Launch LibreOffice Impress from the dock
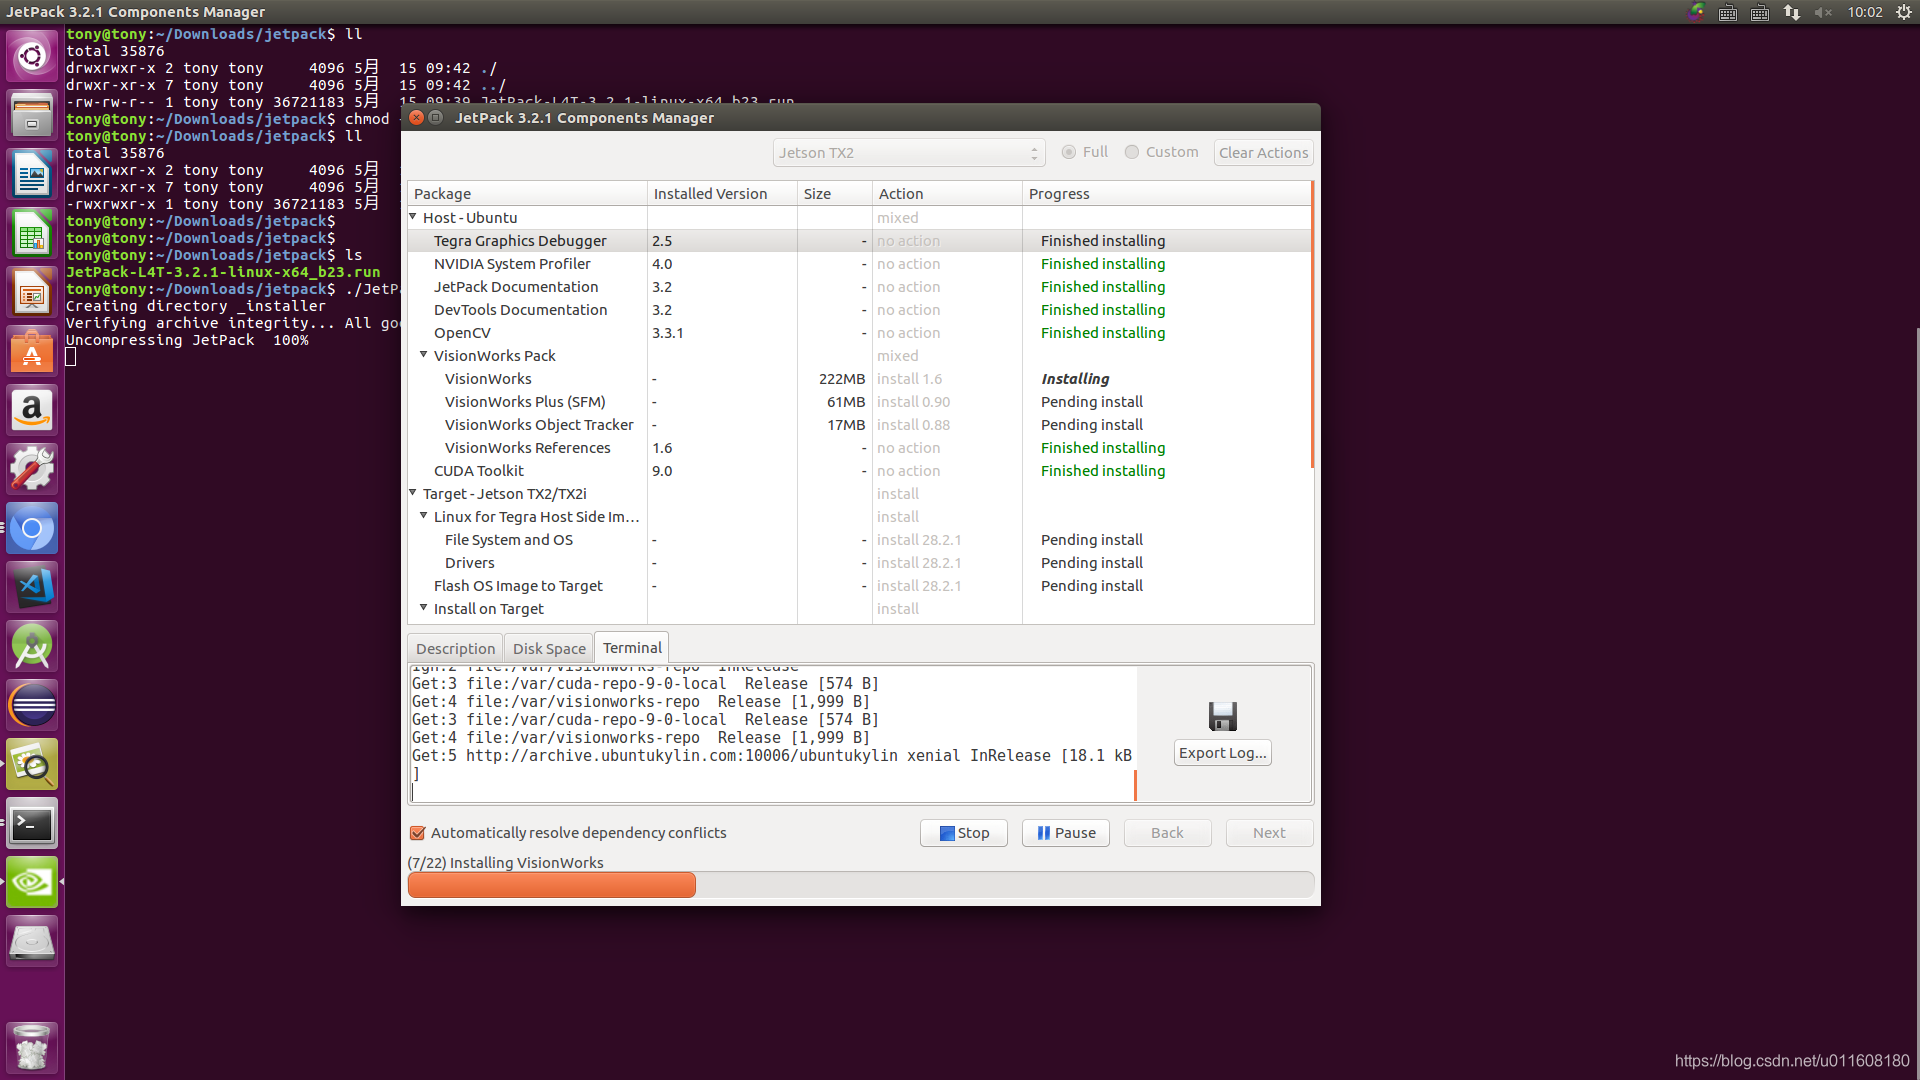 (x=32, y=292)
